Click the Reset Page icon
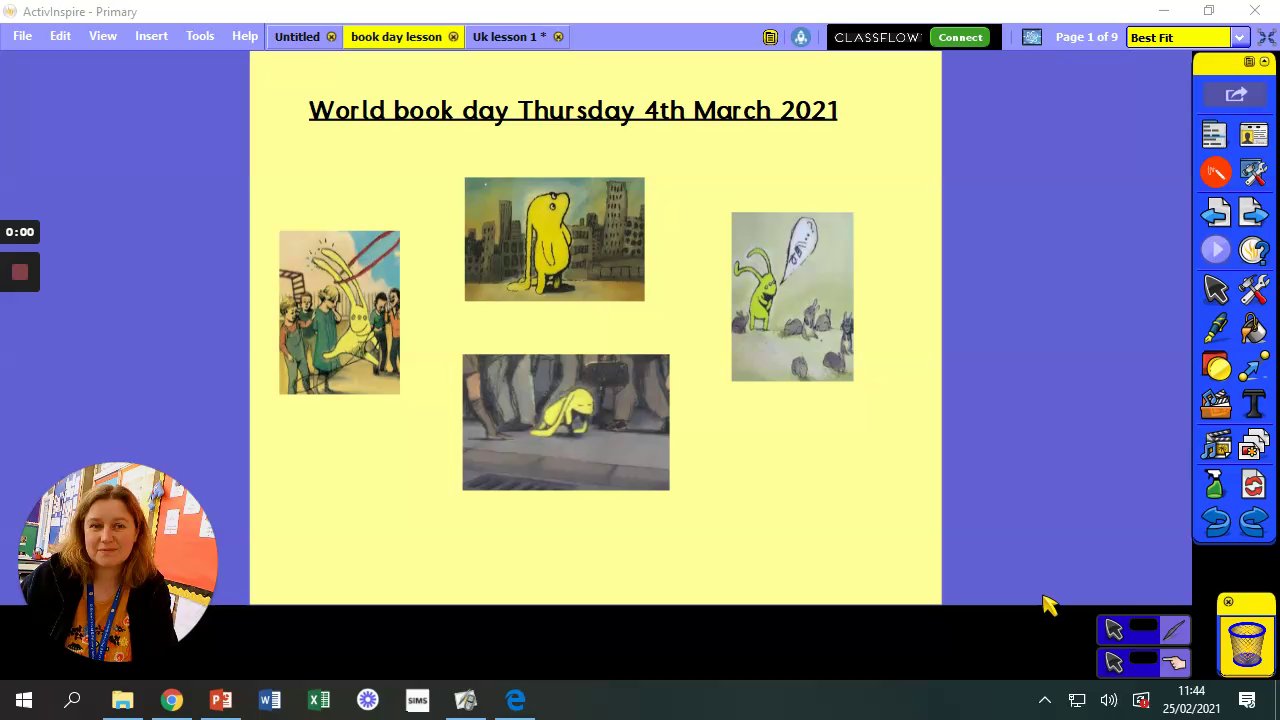The image size is (1280, 720). coord(1253,485)
